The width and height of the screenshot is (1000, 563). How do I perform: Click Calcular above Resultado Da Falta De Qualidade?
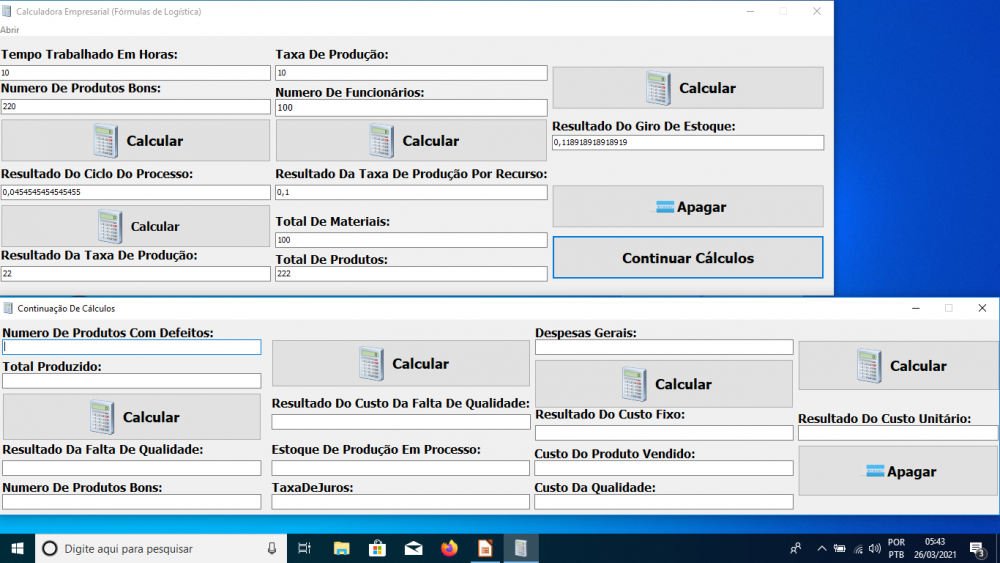[131, 417]
